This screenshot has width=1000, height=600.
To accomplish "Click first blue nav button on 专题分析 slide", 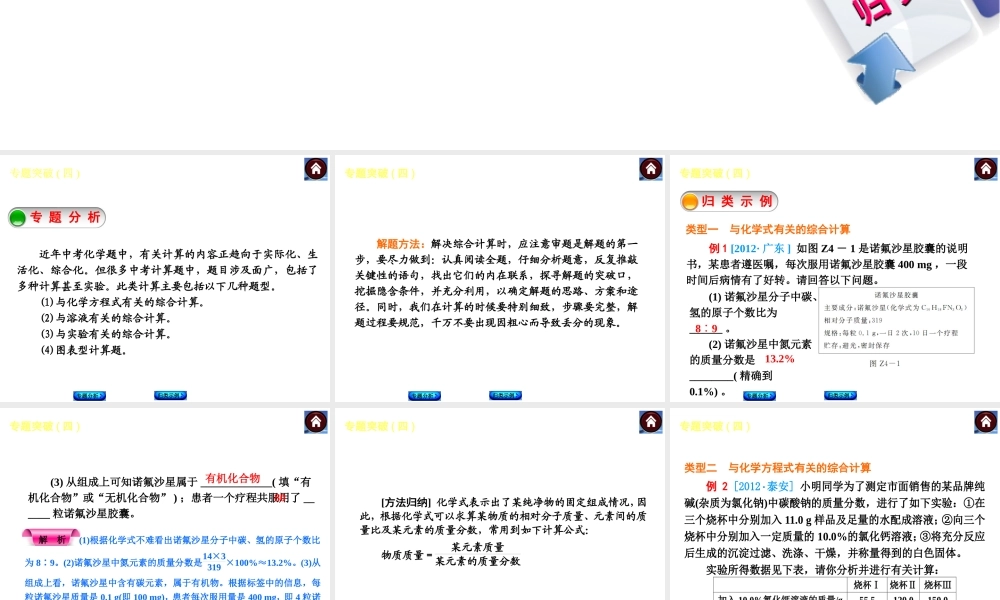I will click(x=89, y=395).
